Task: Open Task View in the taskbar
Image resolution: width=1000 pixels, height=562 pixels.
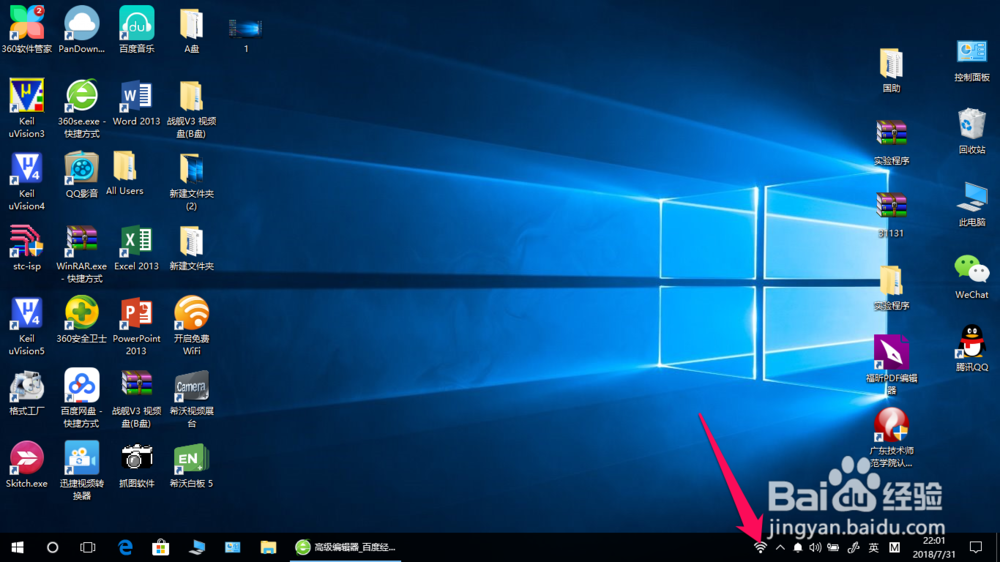Action: [x=87, y=547]
